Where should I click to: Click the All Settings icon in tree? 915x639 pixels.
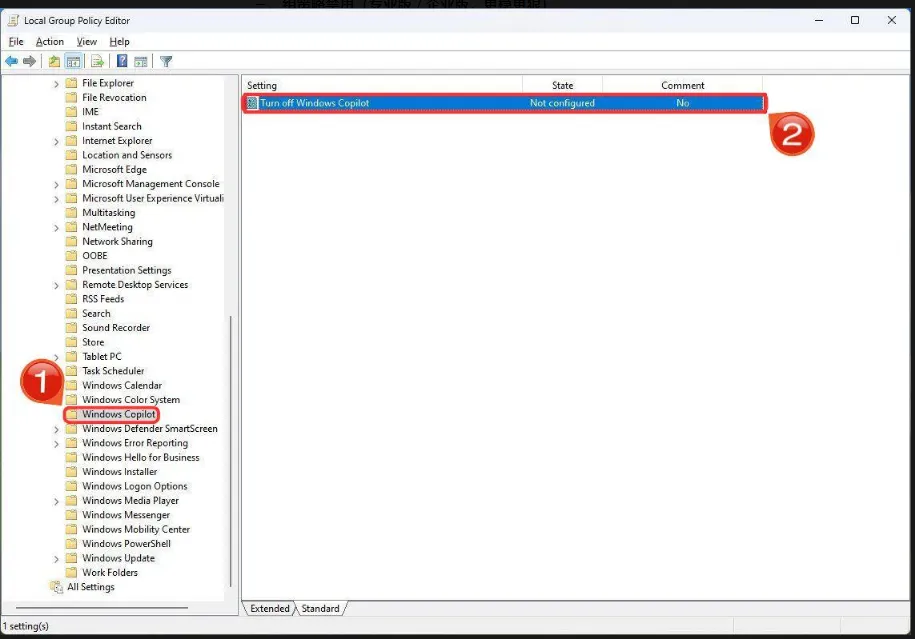coord(57,587)
